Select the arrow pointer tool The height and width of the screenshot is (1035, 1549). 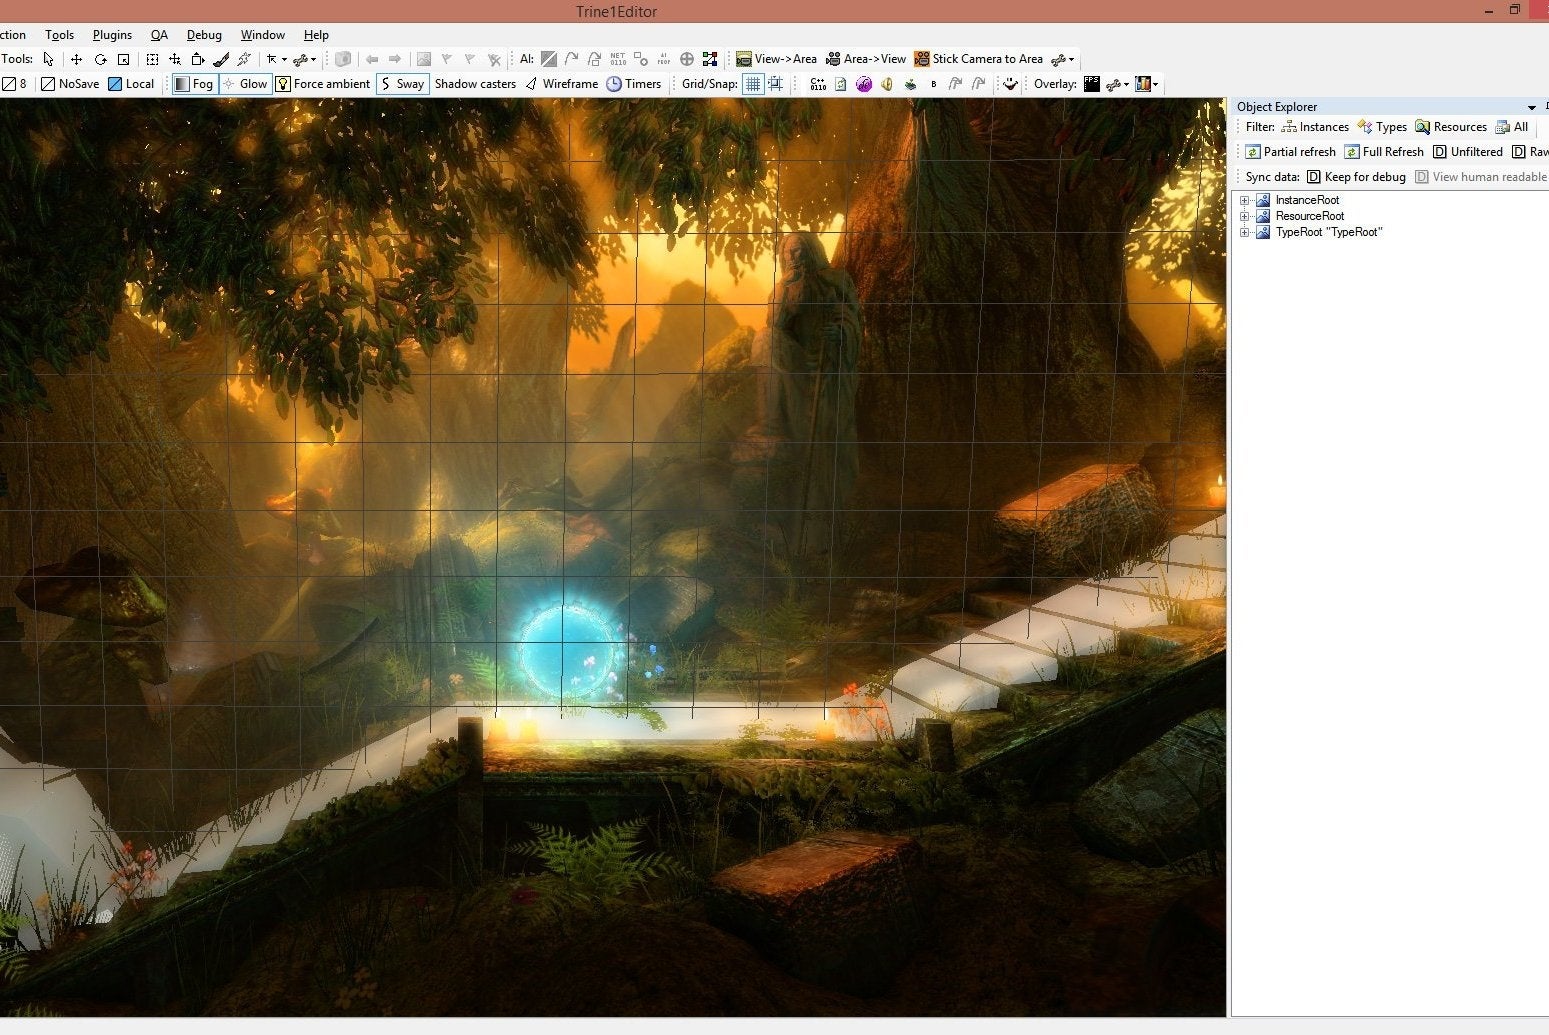point(48,59)
